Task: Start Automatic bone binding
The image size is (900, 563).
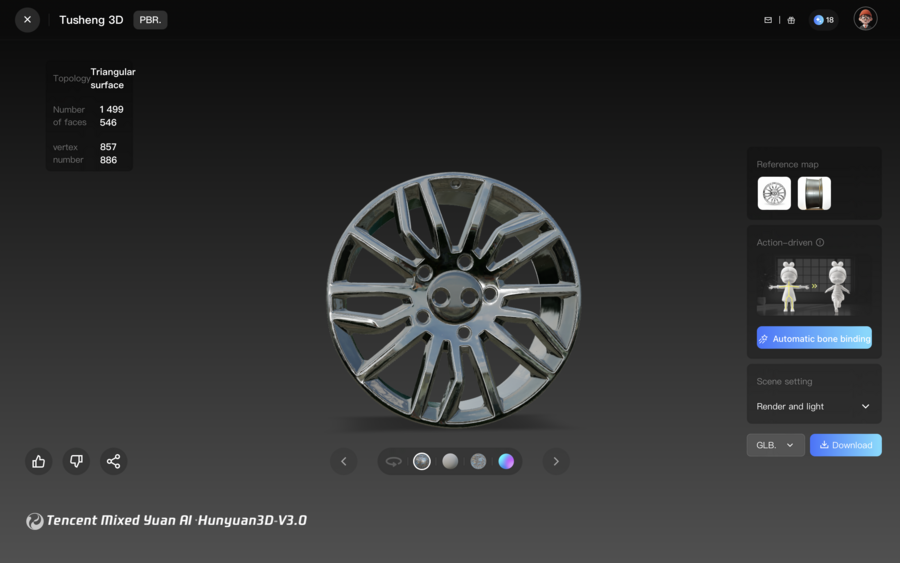Action: 814,338
